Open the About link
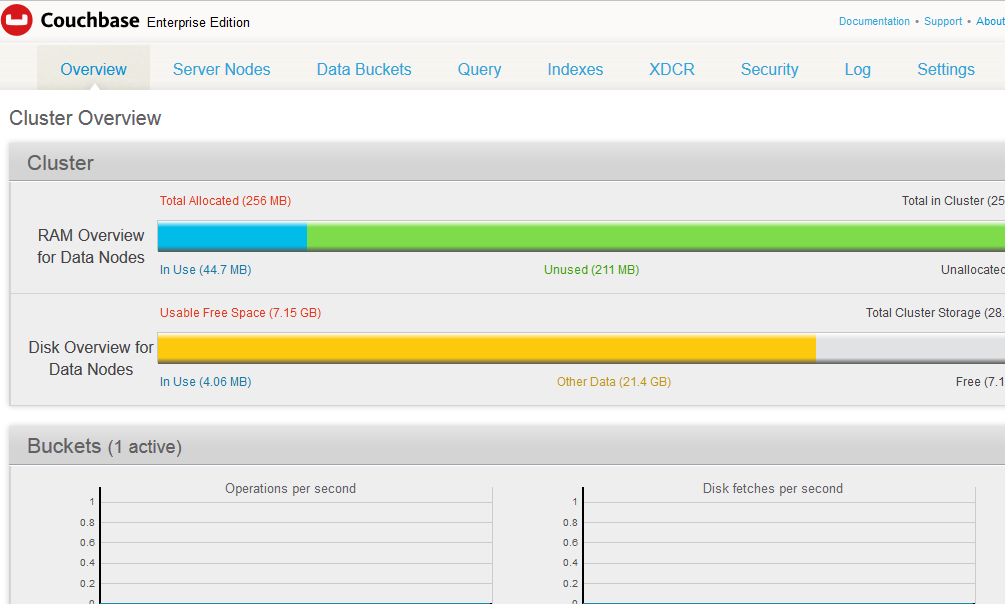The image size is (1005, 604). 990,21
